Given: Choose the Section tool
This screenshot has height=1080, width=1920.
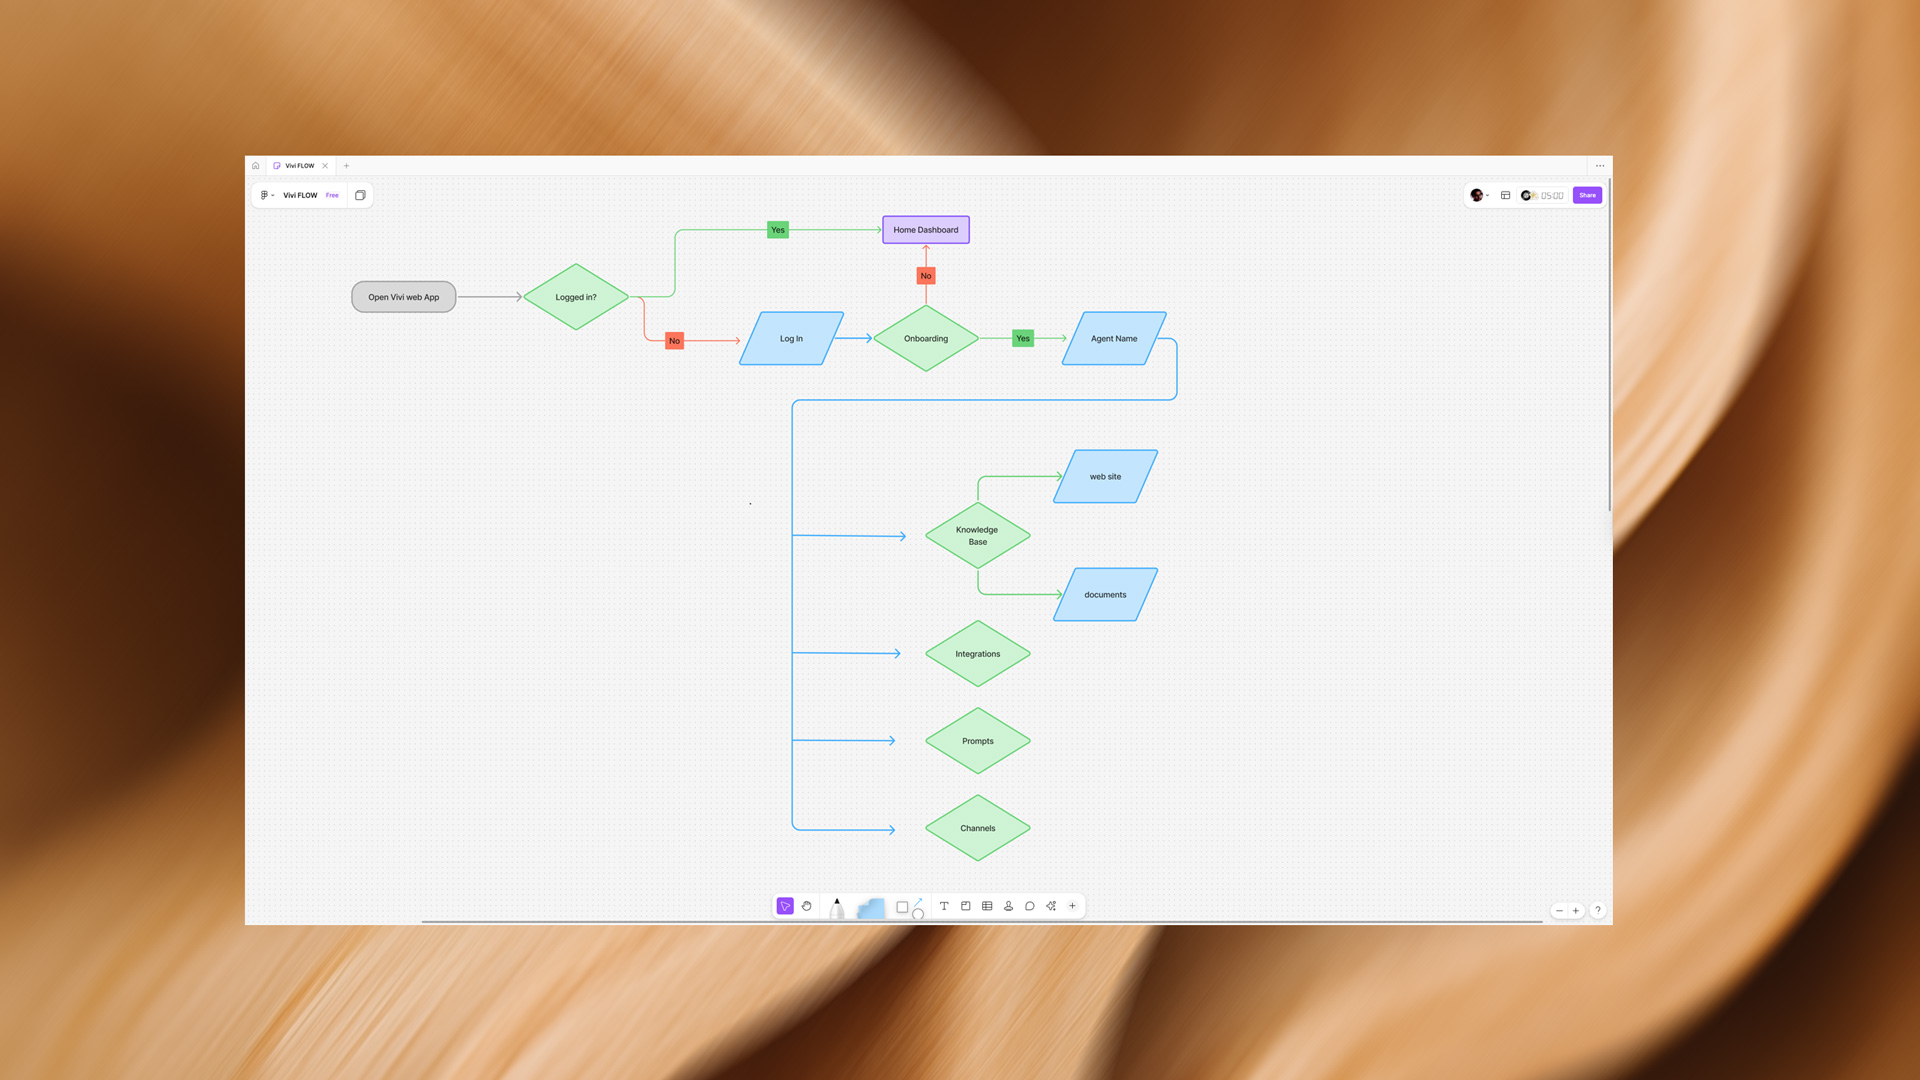Looking at the screenshot, I should coord(966,906).
